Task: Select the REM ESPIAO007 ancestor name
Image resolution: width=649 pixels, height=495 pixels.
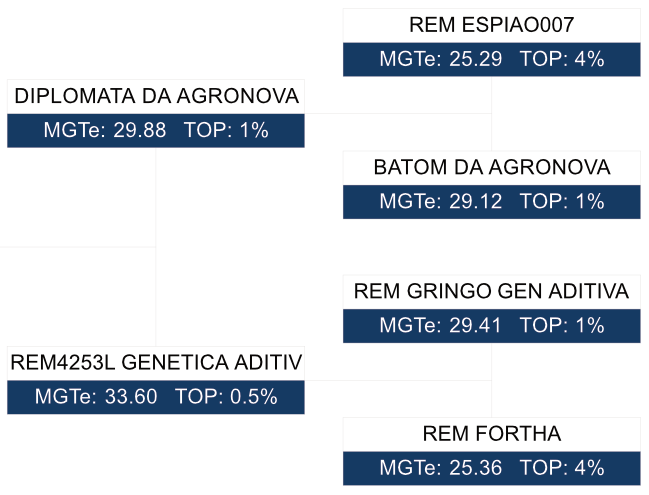Action: pos(491,25)
